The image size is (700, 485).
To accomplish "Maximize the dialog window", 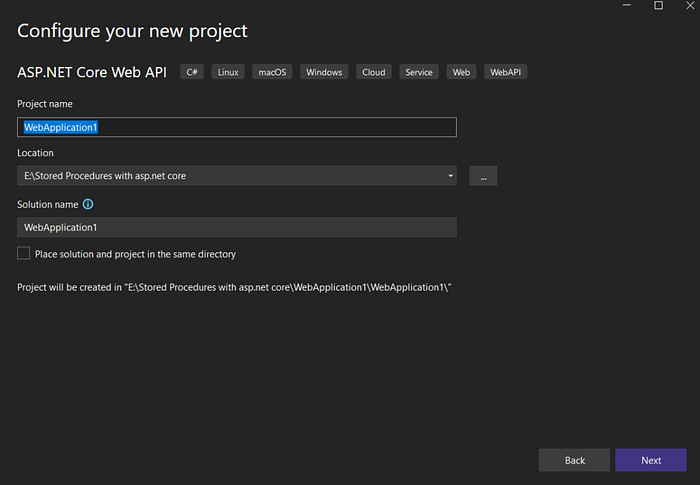I will 658,5.
